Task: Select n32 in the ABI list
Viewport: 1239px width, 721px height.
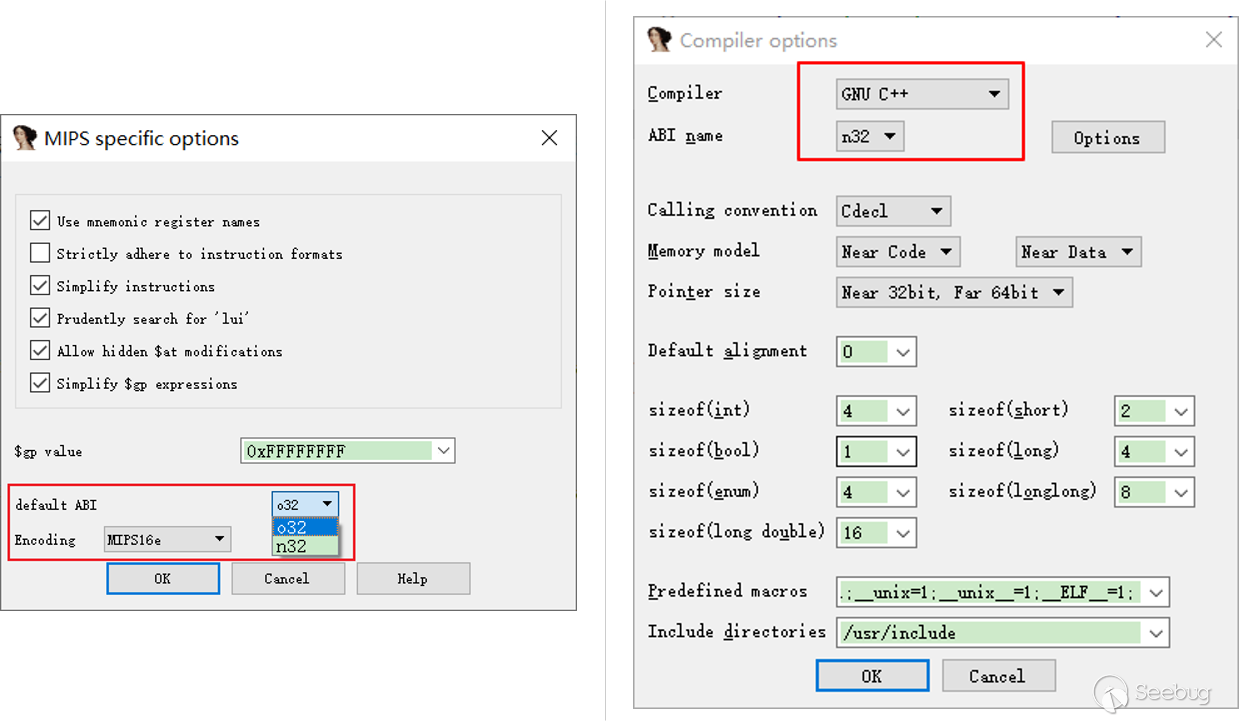Action: click(305, 546)
